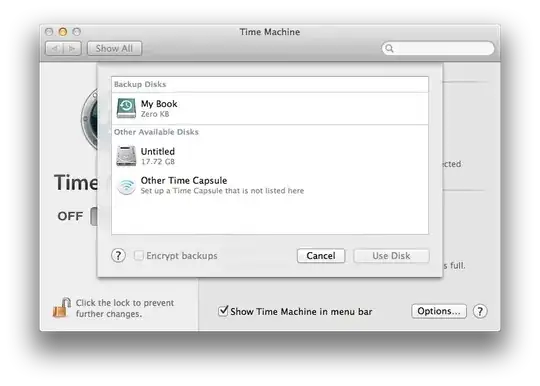Open help next to the Options button
The height and width of the screenshot is (386, 540).
point(480,311)
